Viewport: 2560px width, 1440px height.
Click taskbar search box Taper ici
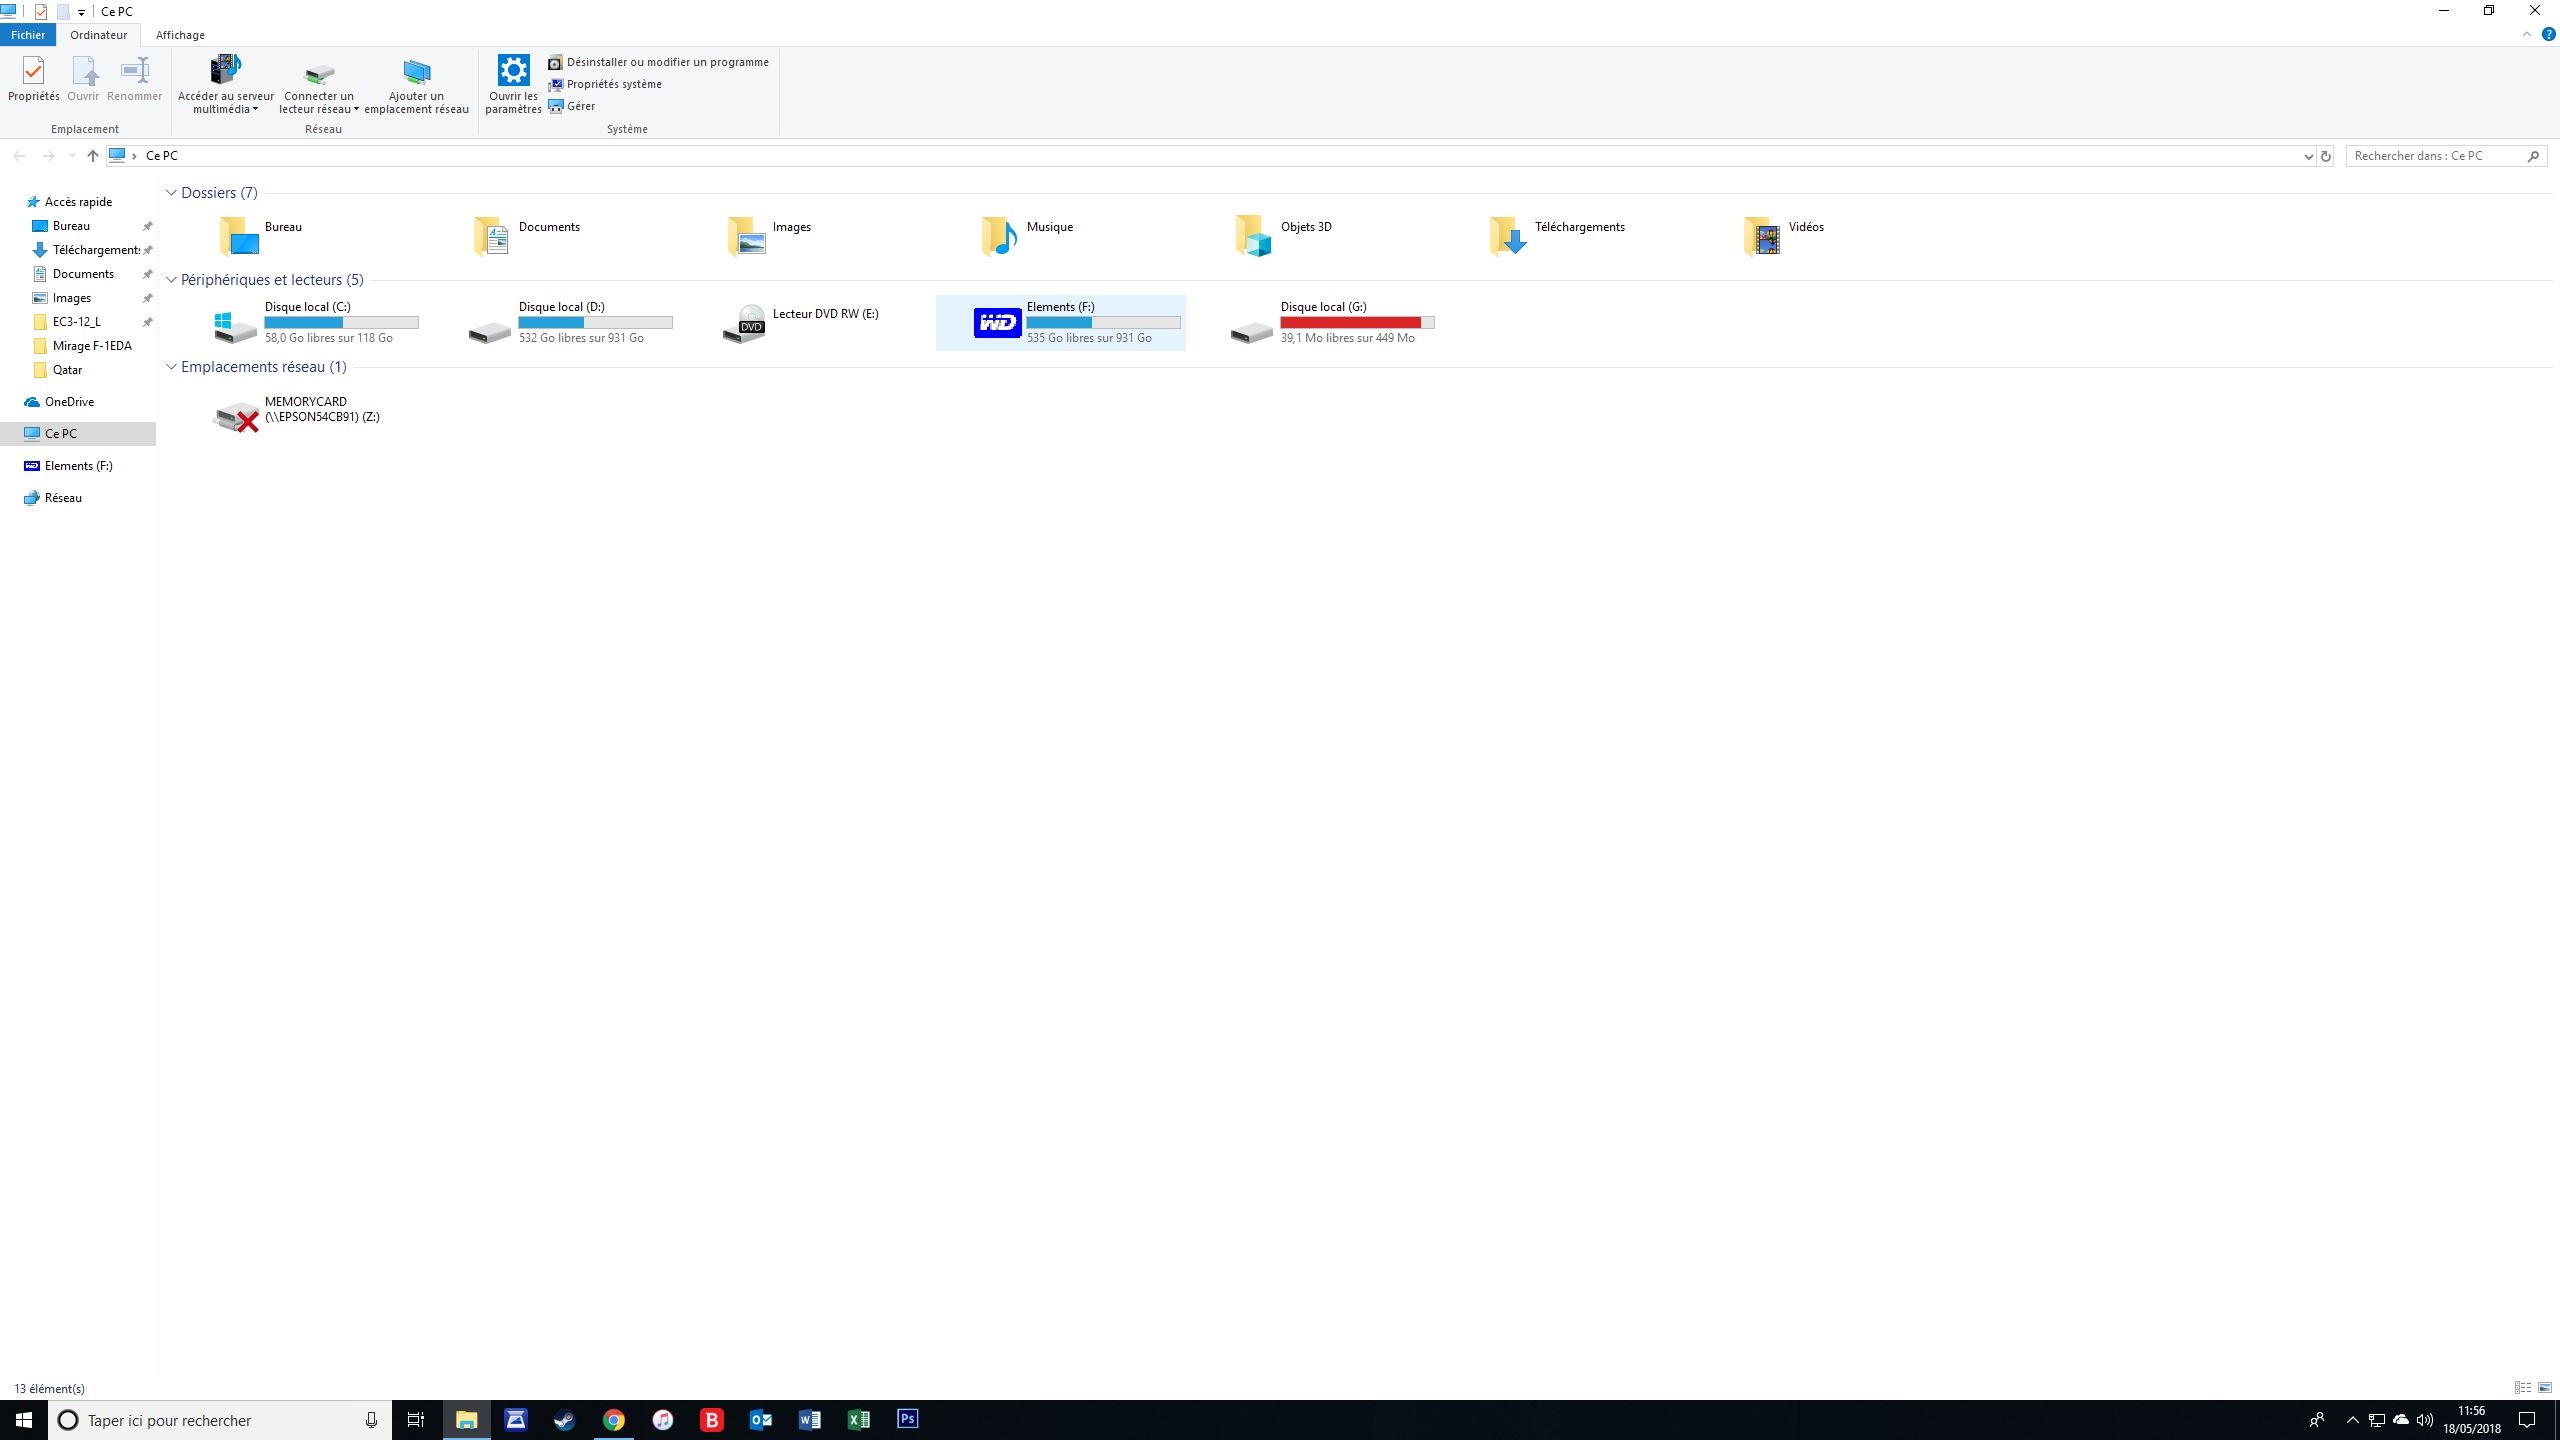[220, 1420]
